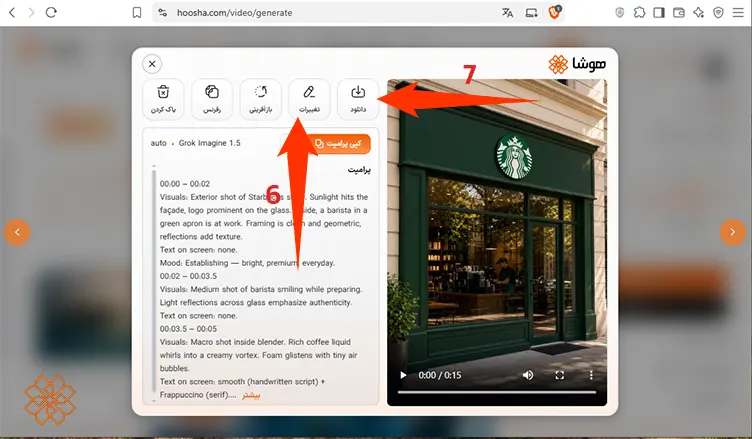
Task: Close the video dialog with X
Action: (152, 64)
